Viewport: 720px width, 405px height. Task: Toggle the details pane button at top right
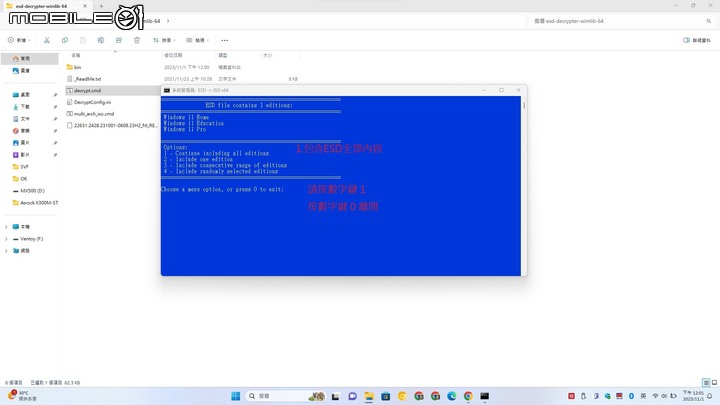(697, 40)
